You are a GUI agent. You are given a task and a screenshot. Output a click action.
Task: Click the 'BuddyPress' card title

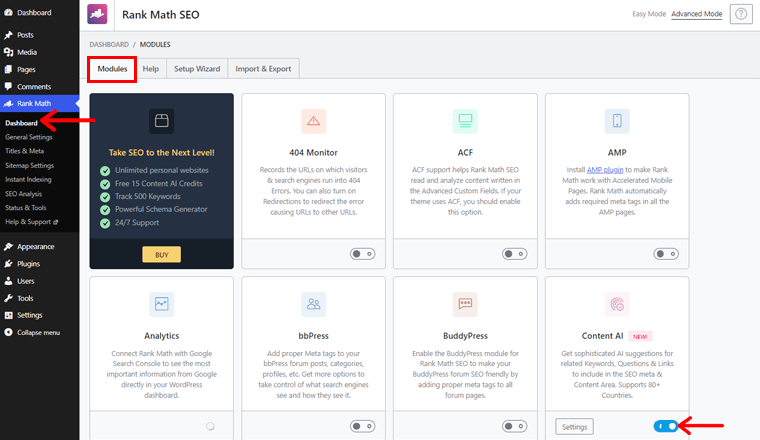pyautogui.click(x=465, y=336)
